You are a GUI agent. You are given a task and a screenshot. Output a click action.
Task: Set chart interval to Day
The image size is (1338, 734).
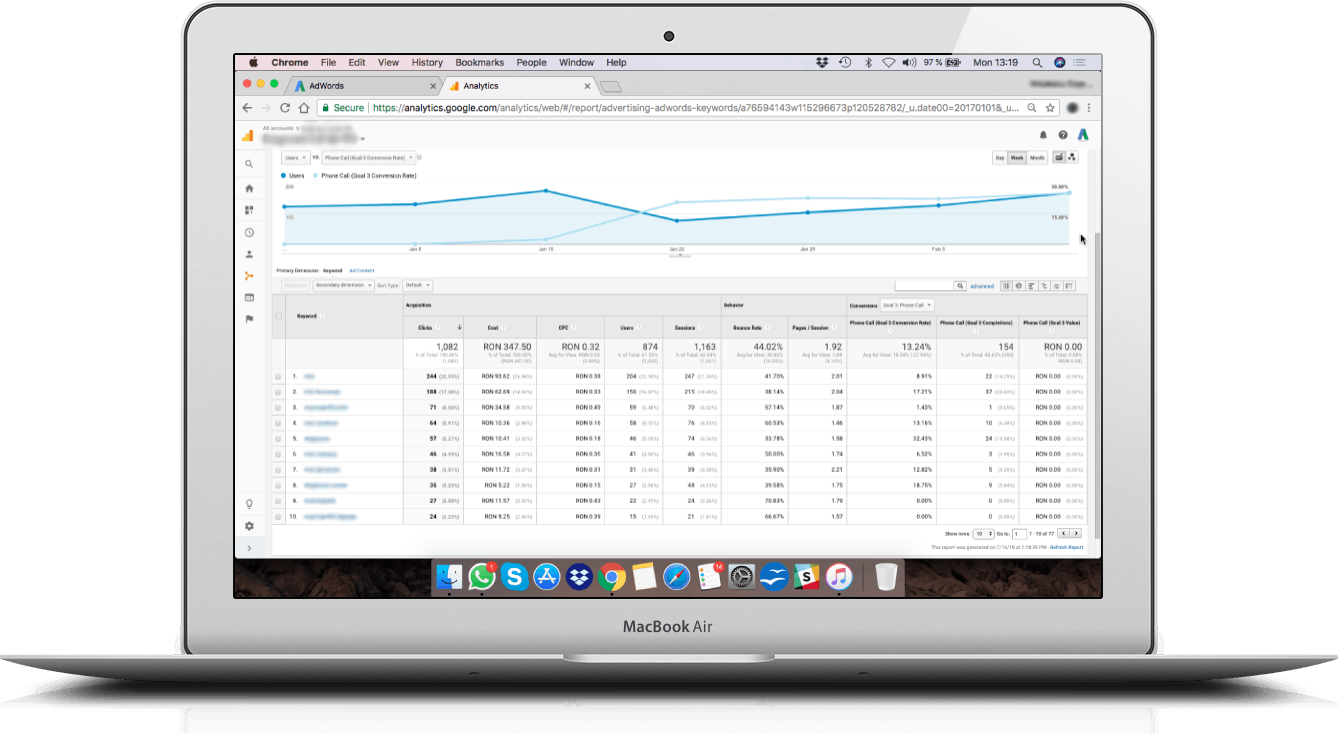tap(999, 158)
